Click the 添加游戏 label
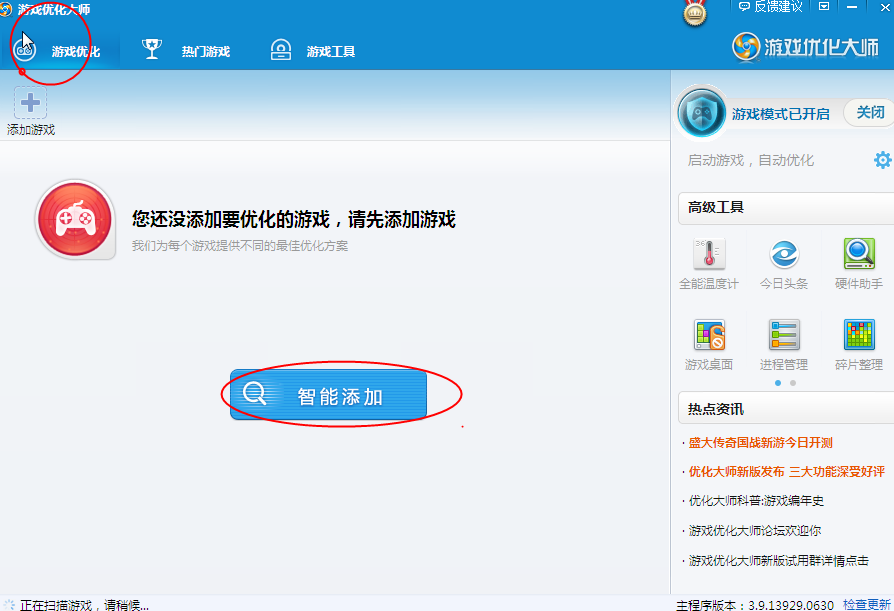The height and width of the screenshot is (611, 894). tap(31, 130)
